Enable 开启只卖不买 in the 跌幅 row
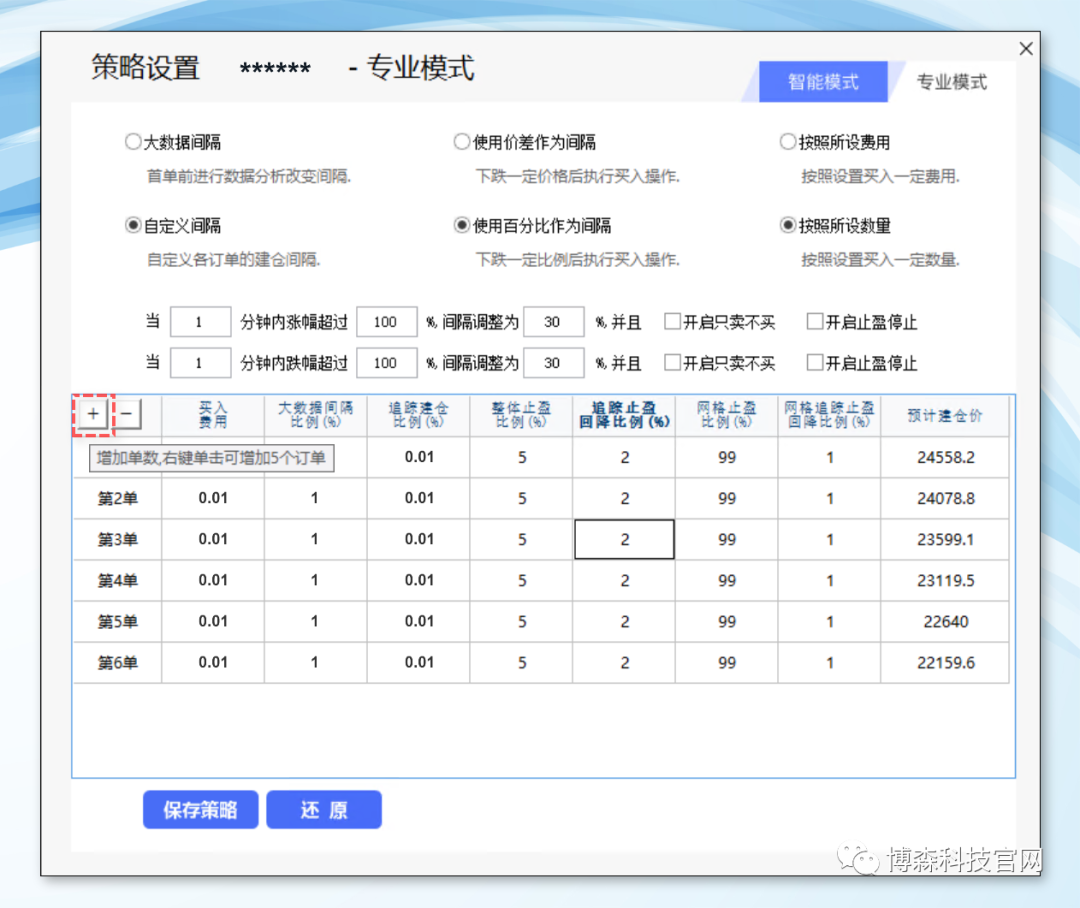1080x908 pixels. tap(672, 363)
